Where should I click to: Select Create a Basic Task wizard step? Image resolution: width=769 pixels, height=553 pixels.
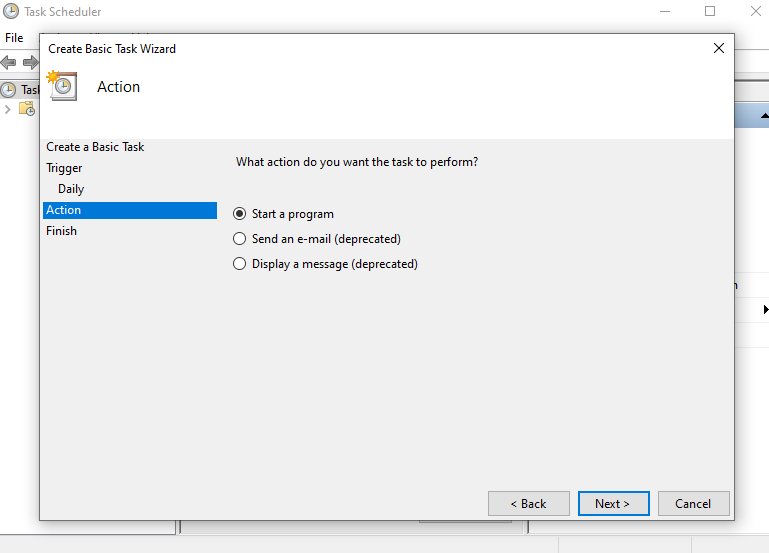coord(95,147)
